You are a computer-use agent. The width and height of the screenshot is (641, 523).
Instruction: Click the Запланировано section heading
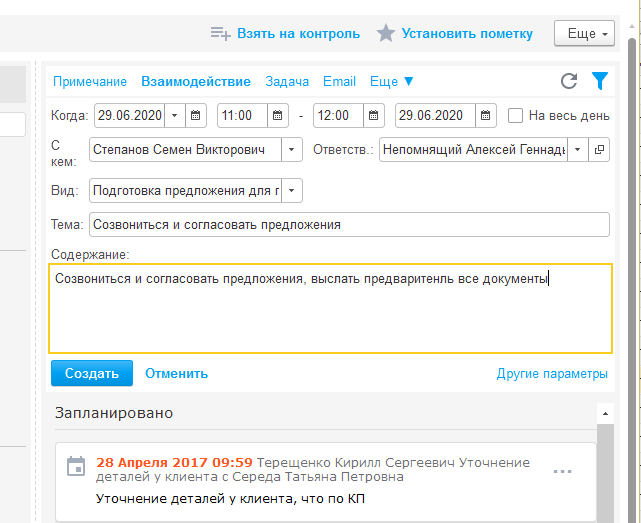pos(114,413)
